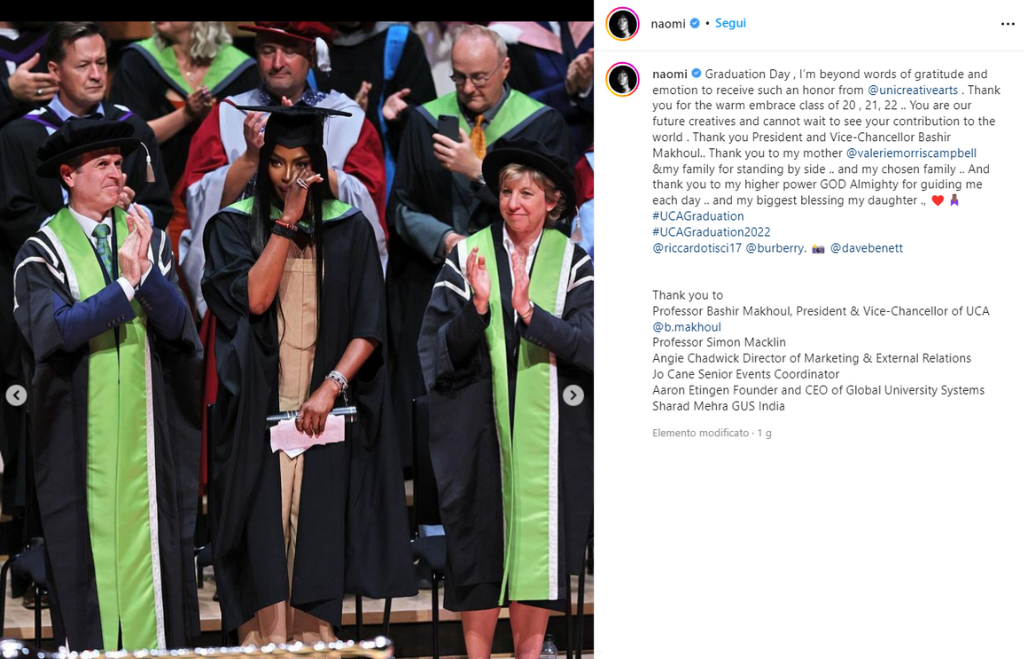Image resolution: width=1024 pixels, height=659 pixels.
Task: Open naomi's avatar beside the caption
Action: [622, 80]
